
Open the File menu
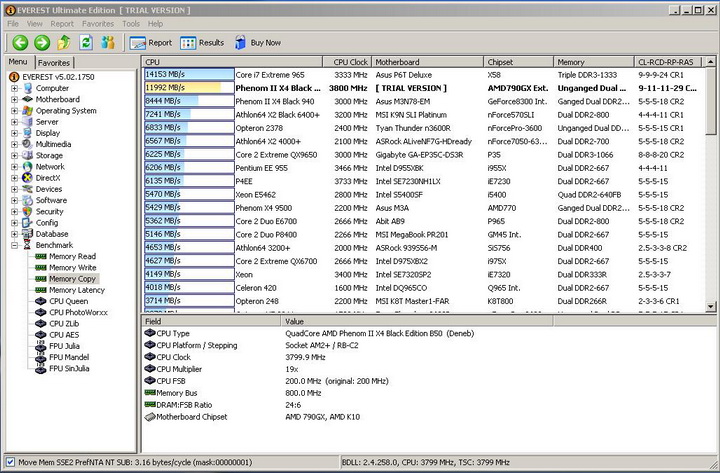(x=13, y=24)
